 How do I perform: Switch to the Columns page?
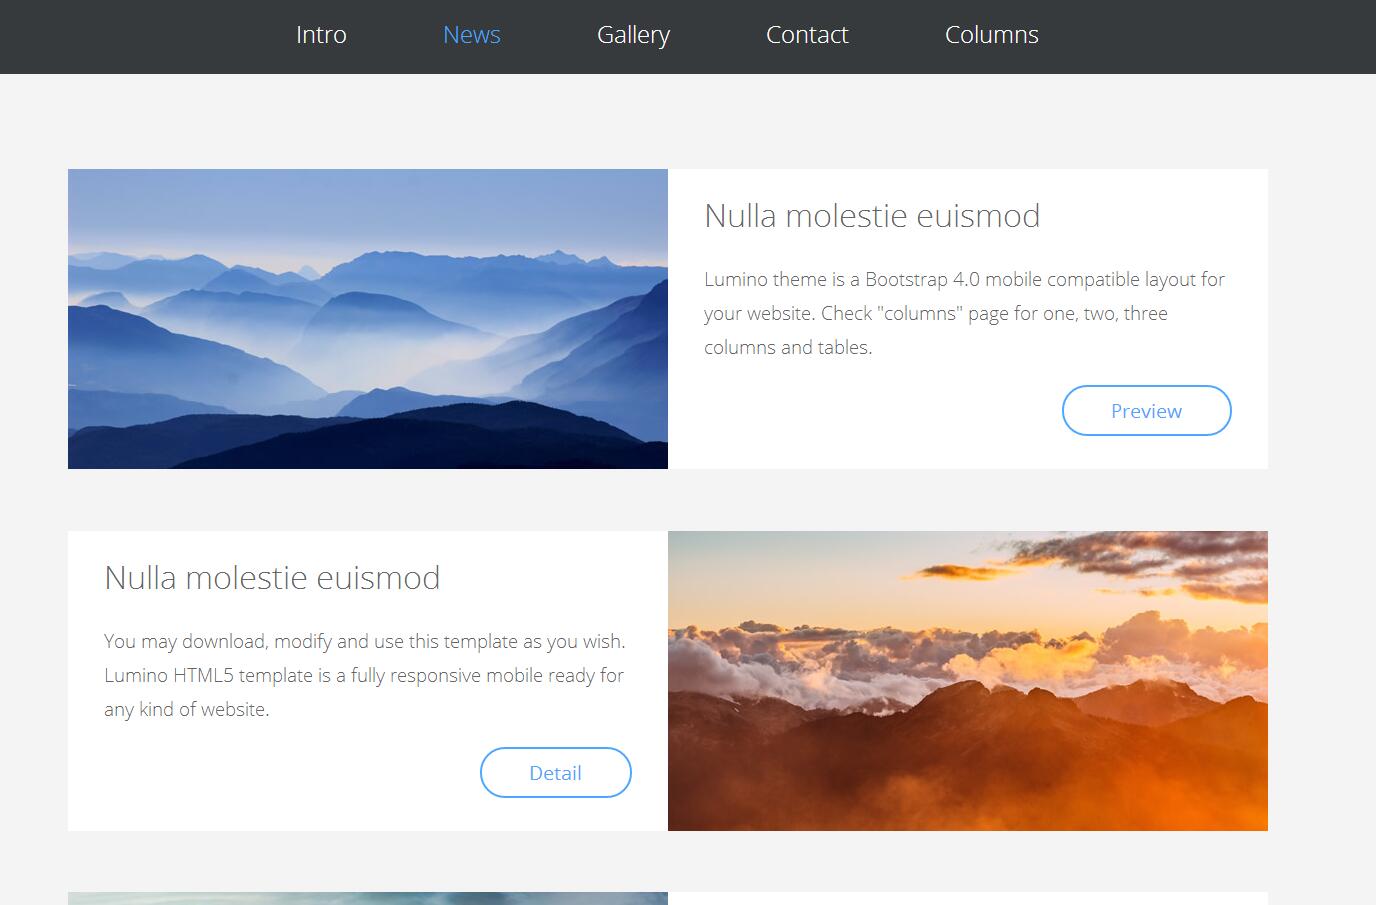pyautogui.click(x=991, y=35)
